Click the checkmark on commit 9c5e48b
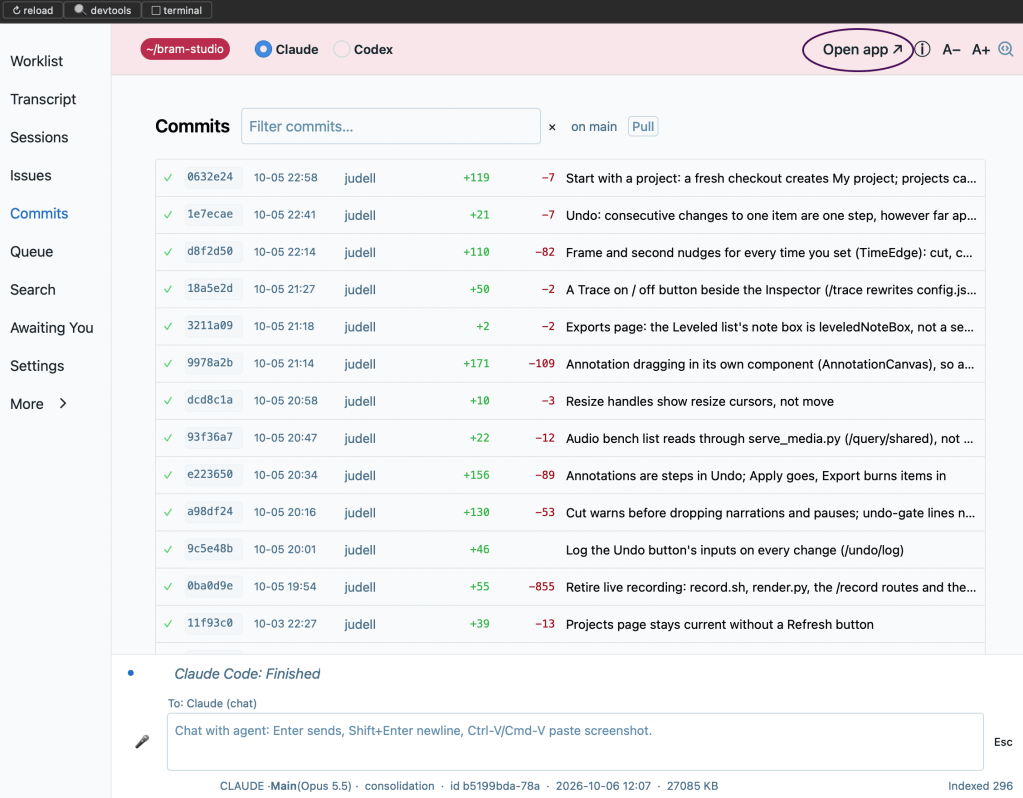 click(x=168, y=549)
